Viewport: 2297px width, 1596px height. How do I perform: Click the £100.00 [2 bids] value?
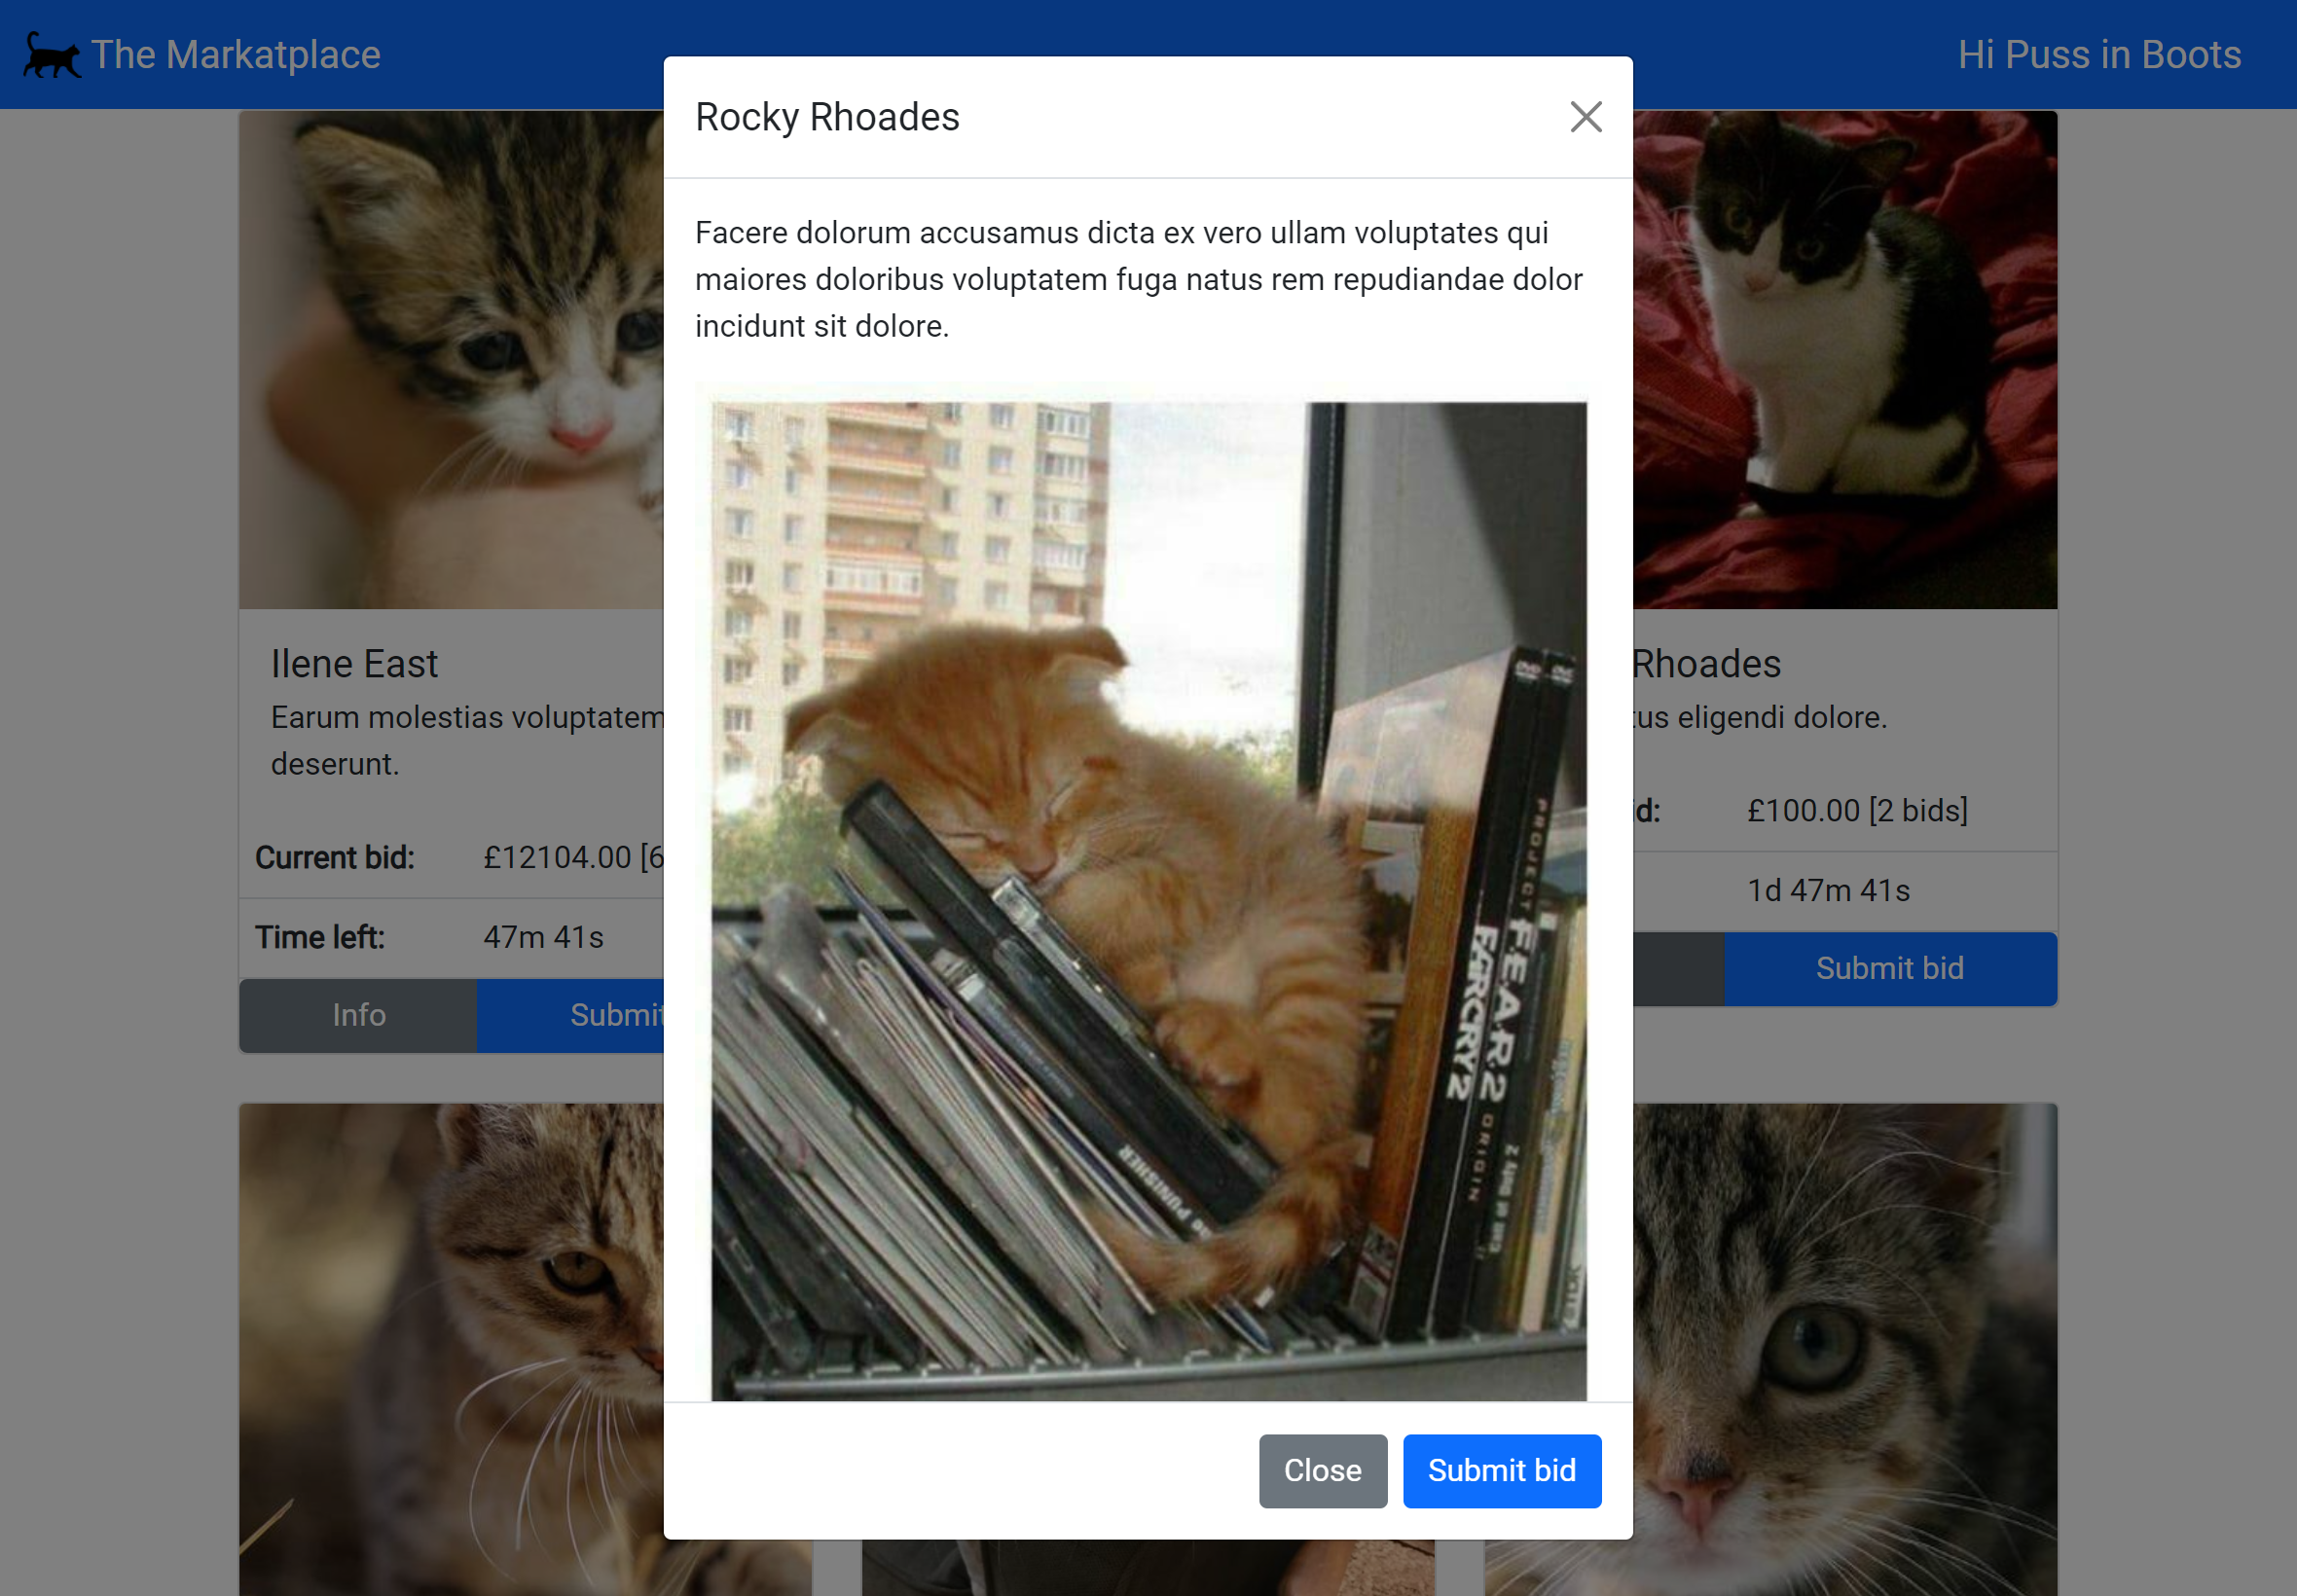(1856, 810)
